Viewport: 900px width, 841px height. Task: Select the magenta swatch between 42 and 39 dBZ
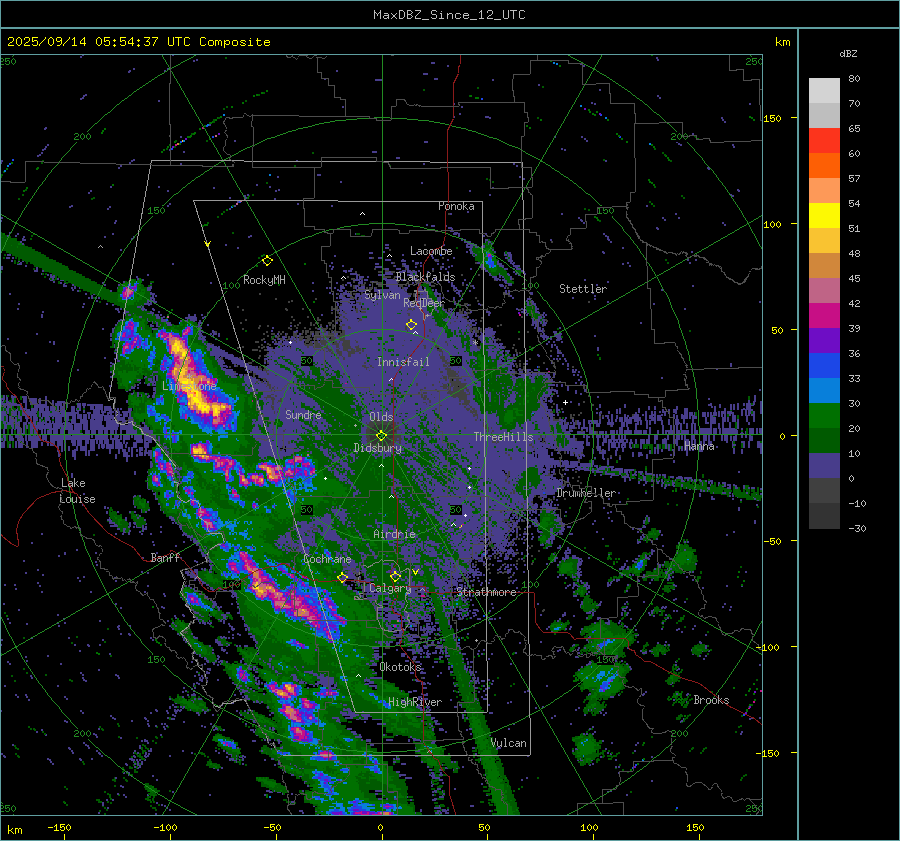pos(824,316)
